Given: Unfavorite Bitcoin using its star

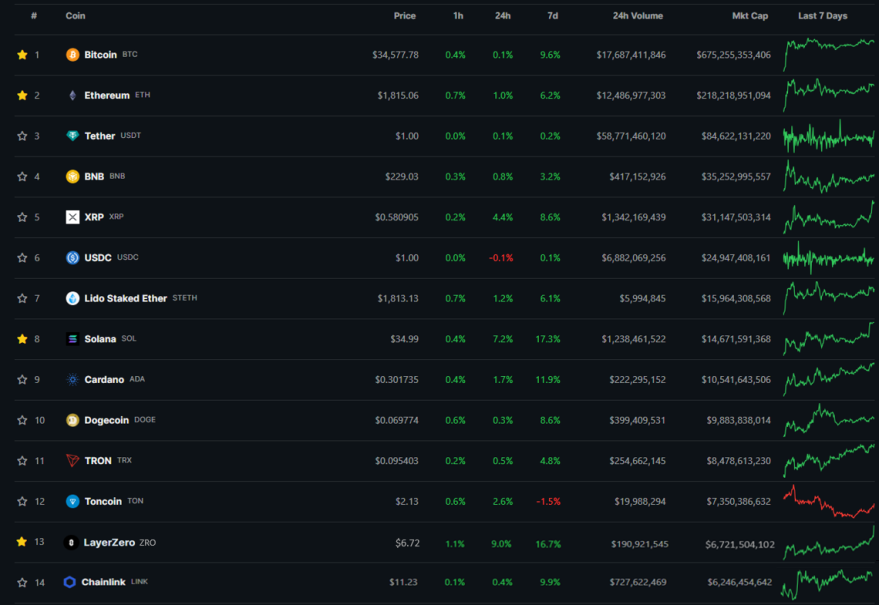Looking at the screenshot, I should point(22,54).
